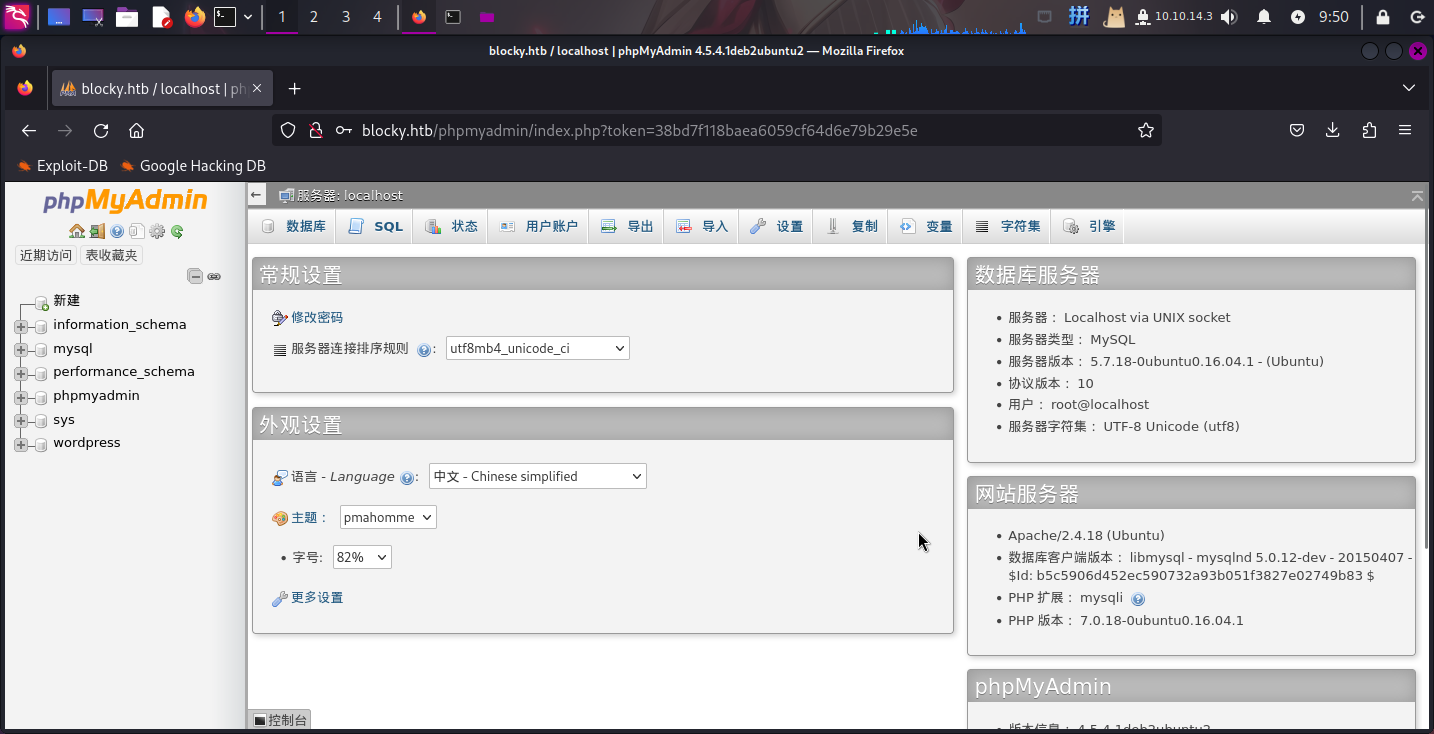Select the wordpress database in tree
The height and width of the screenshot is (734, 1434).
(87, 442)
